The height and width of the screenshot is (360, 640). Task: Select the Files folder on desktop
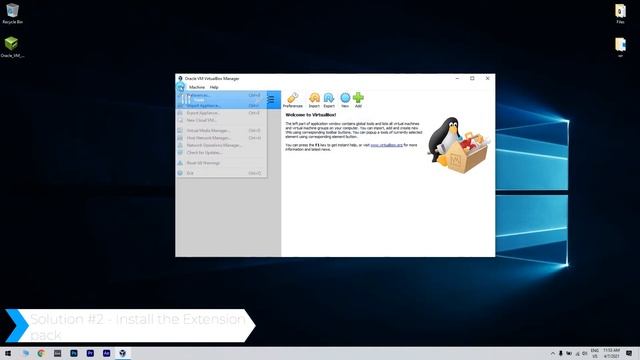[620, 13]
